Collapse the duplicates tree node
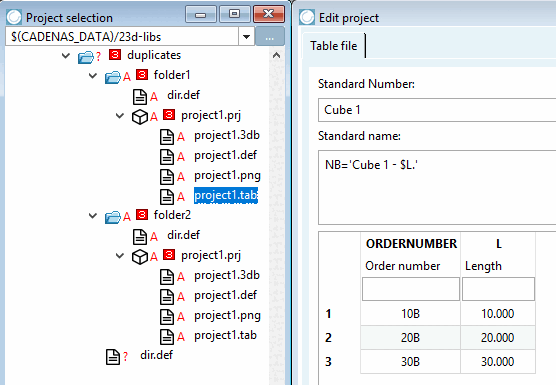The image size is (556, 385). pos(66,55)
